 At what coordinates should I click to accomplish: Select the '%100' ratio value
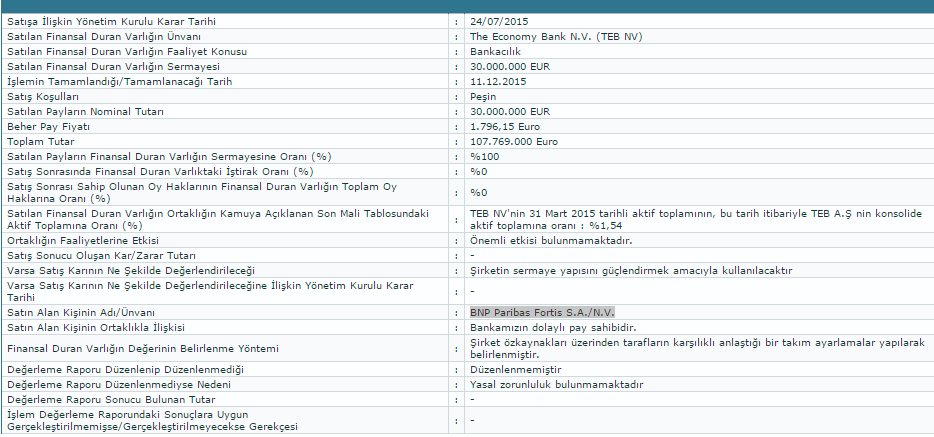485,157
